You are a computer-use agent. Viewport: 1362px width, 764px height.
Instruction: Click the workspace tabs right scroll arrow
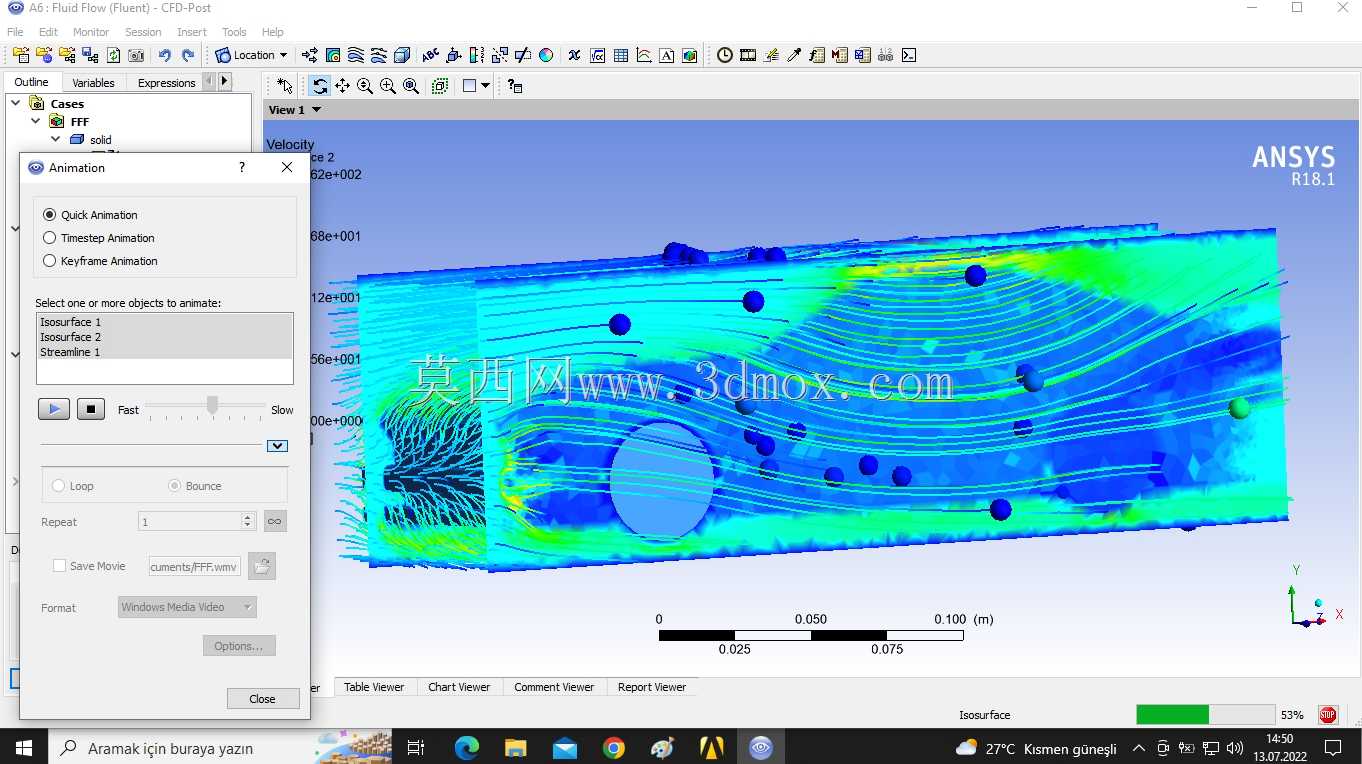coord(224,82)
